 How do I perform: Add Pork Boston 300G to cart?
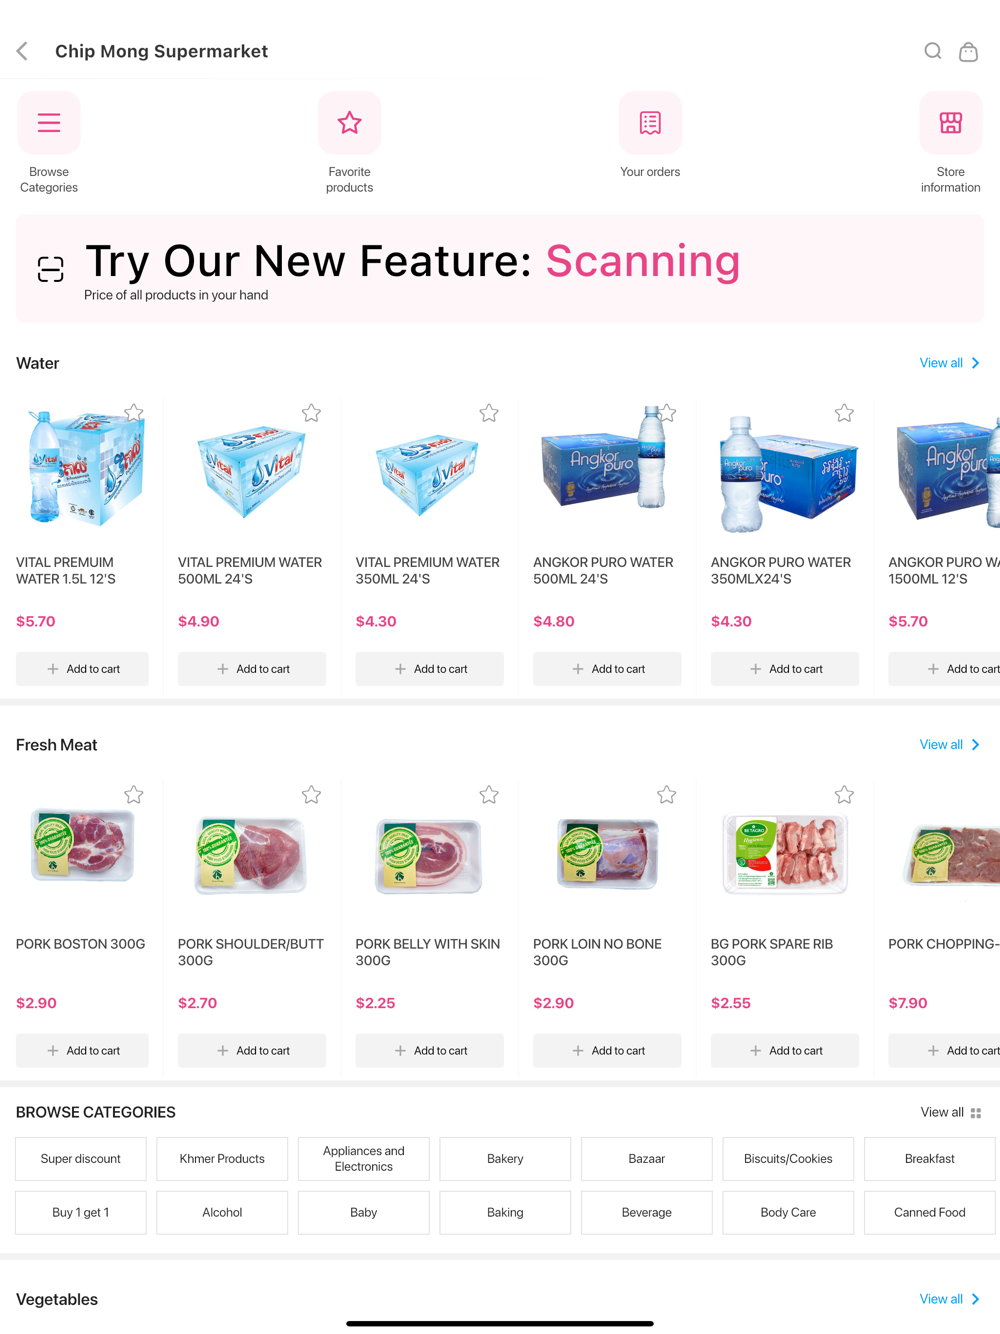click(x=82, y=1051)
